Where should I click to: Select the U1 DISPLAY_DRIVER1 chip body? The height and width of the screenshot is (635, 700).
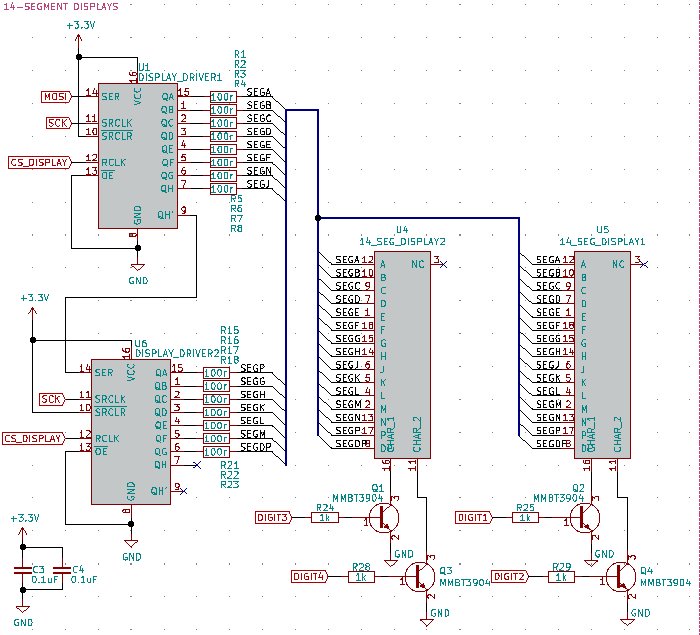(138, 156)
